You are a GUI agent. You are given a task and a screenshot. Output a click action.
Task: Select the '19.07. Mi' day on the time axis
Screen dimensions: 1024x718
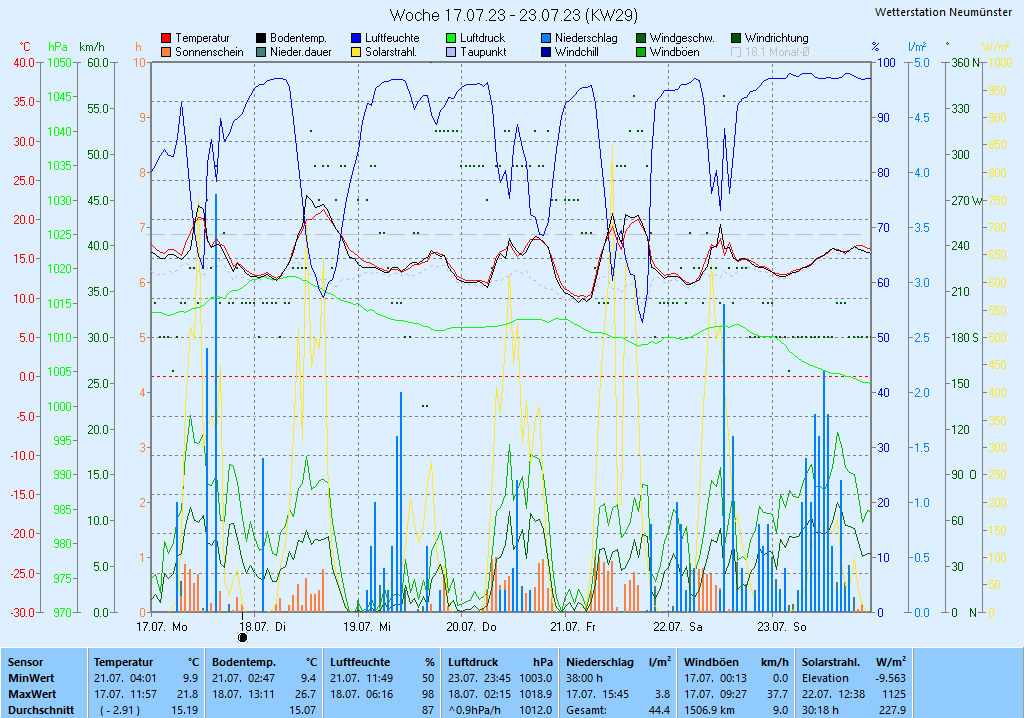click(x=367, y=627)
